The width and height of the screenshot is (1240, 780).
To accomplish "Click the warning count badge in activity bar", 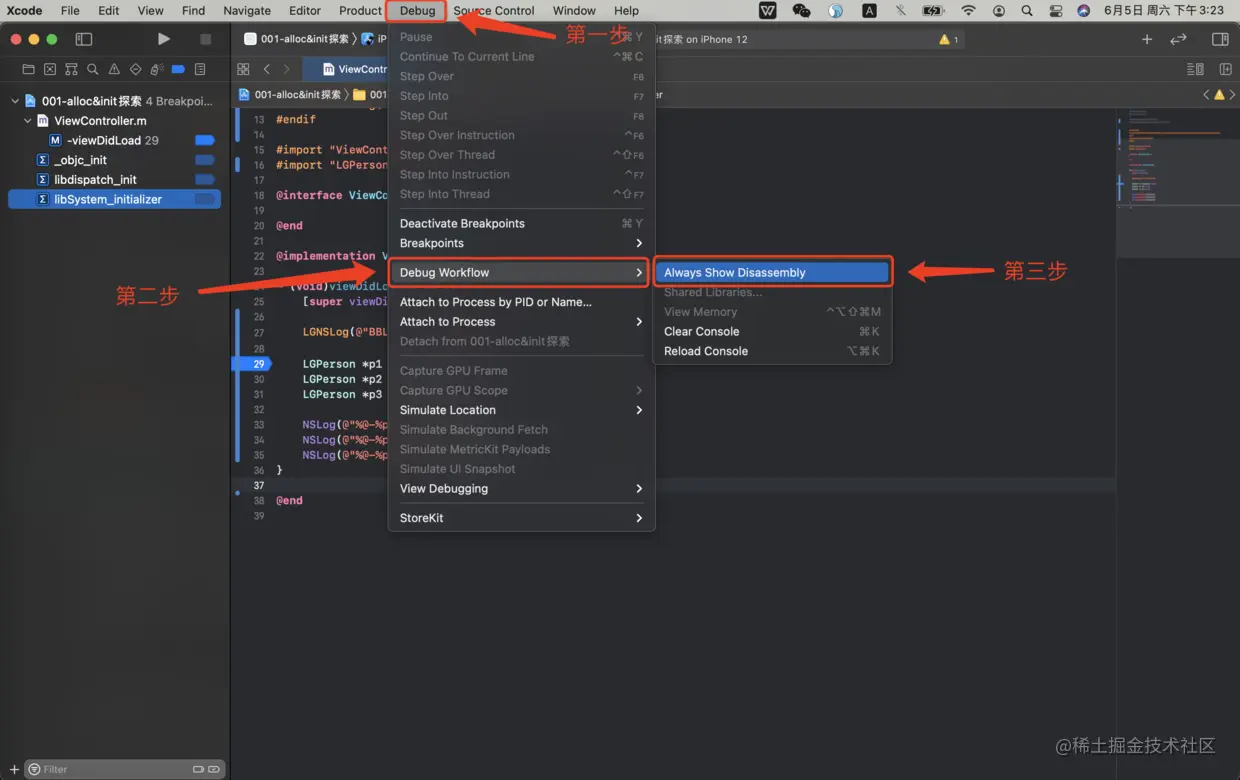I will (x=948, y=39).
